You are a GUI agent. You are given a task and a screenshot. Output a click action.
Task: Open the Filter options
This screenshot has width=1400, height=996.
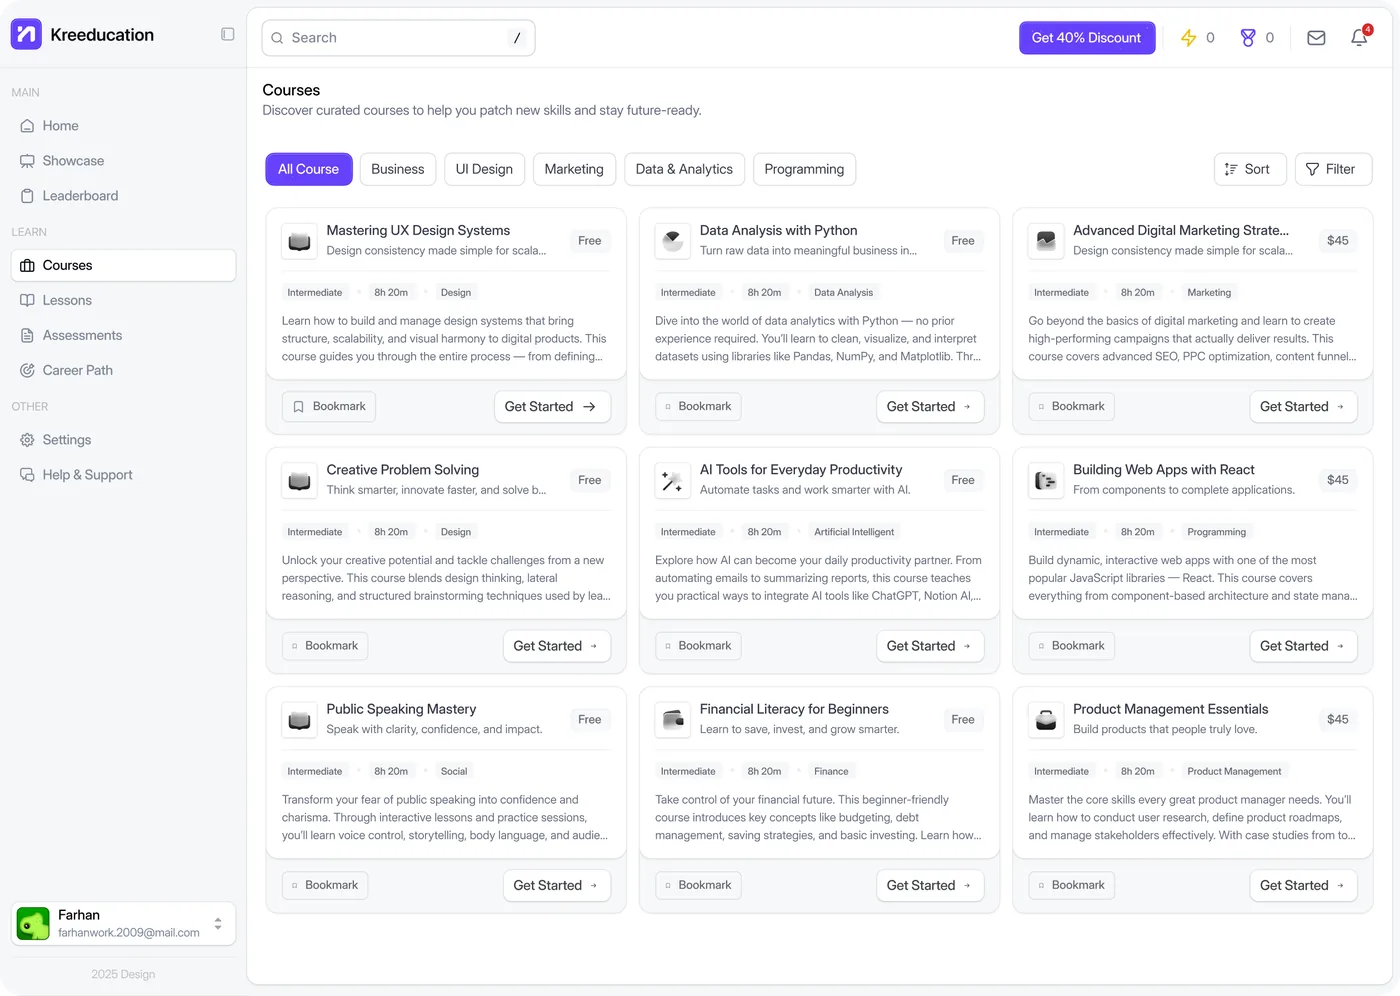pyautogui.click(x=1333, y=169)
